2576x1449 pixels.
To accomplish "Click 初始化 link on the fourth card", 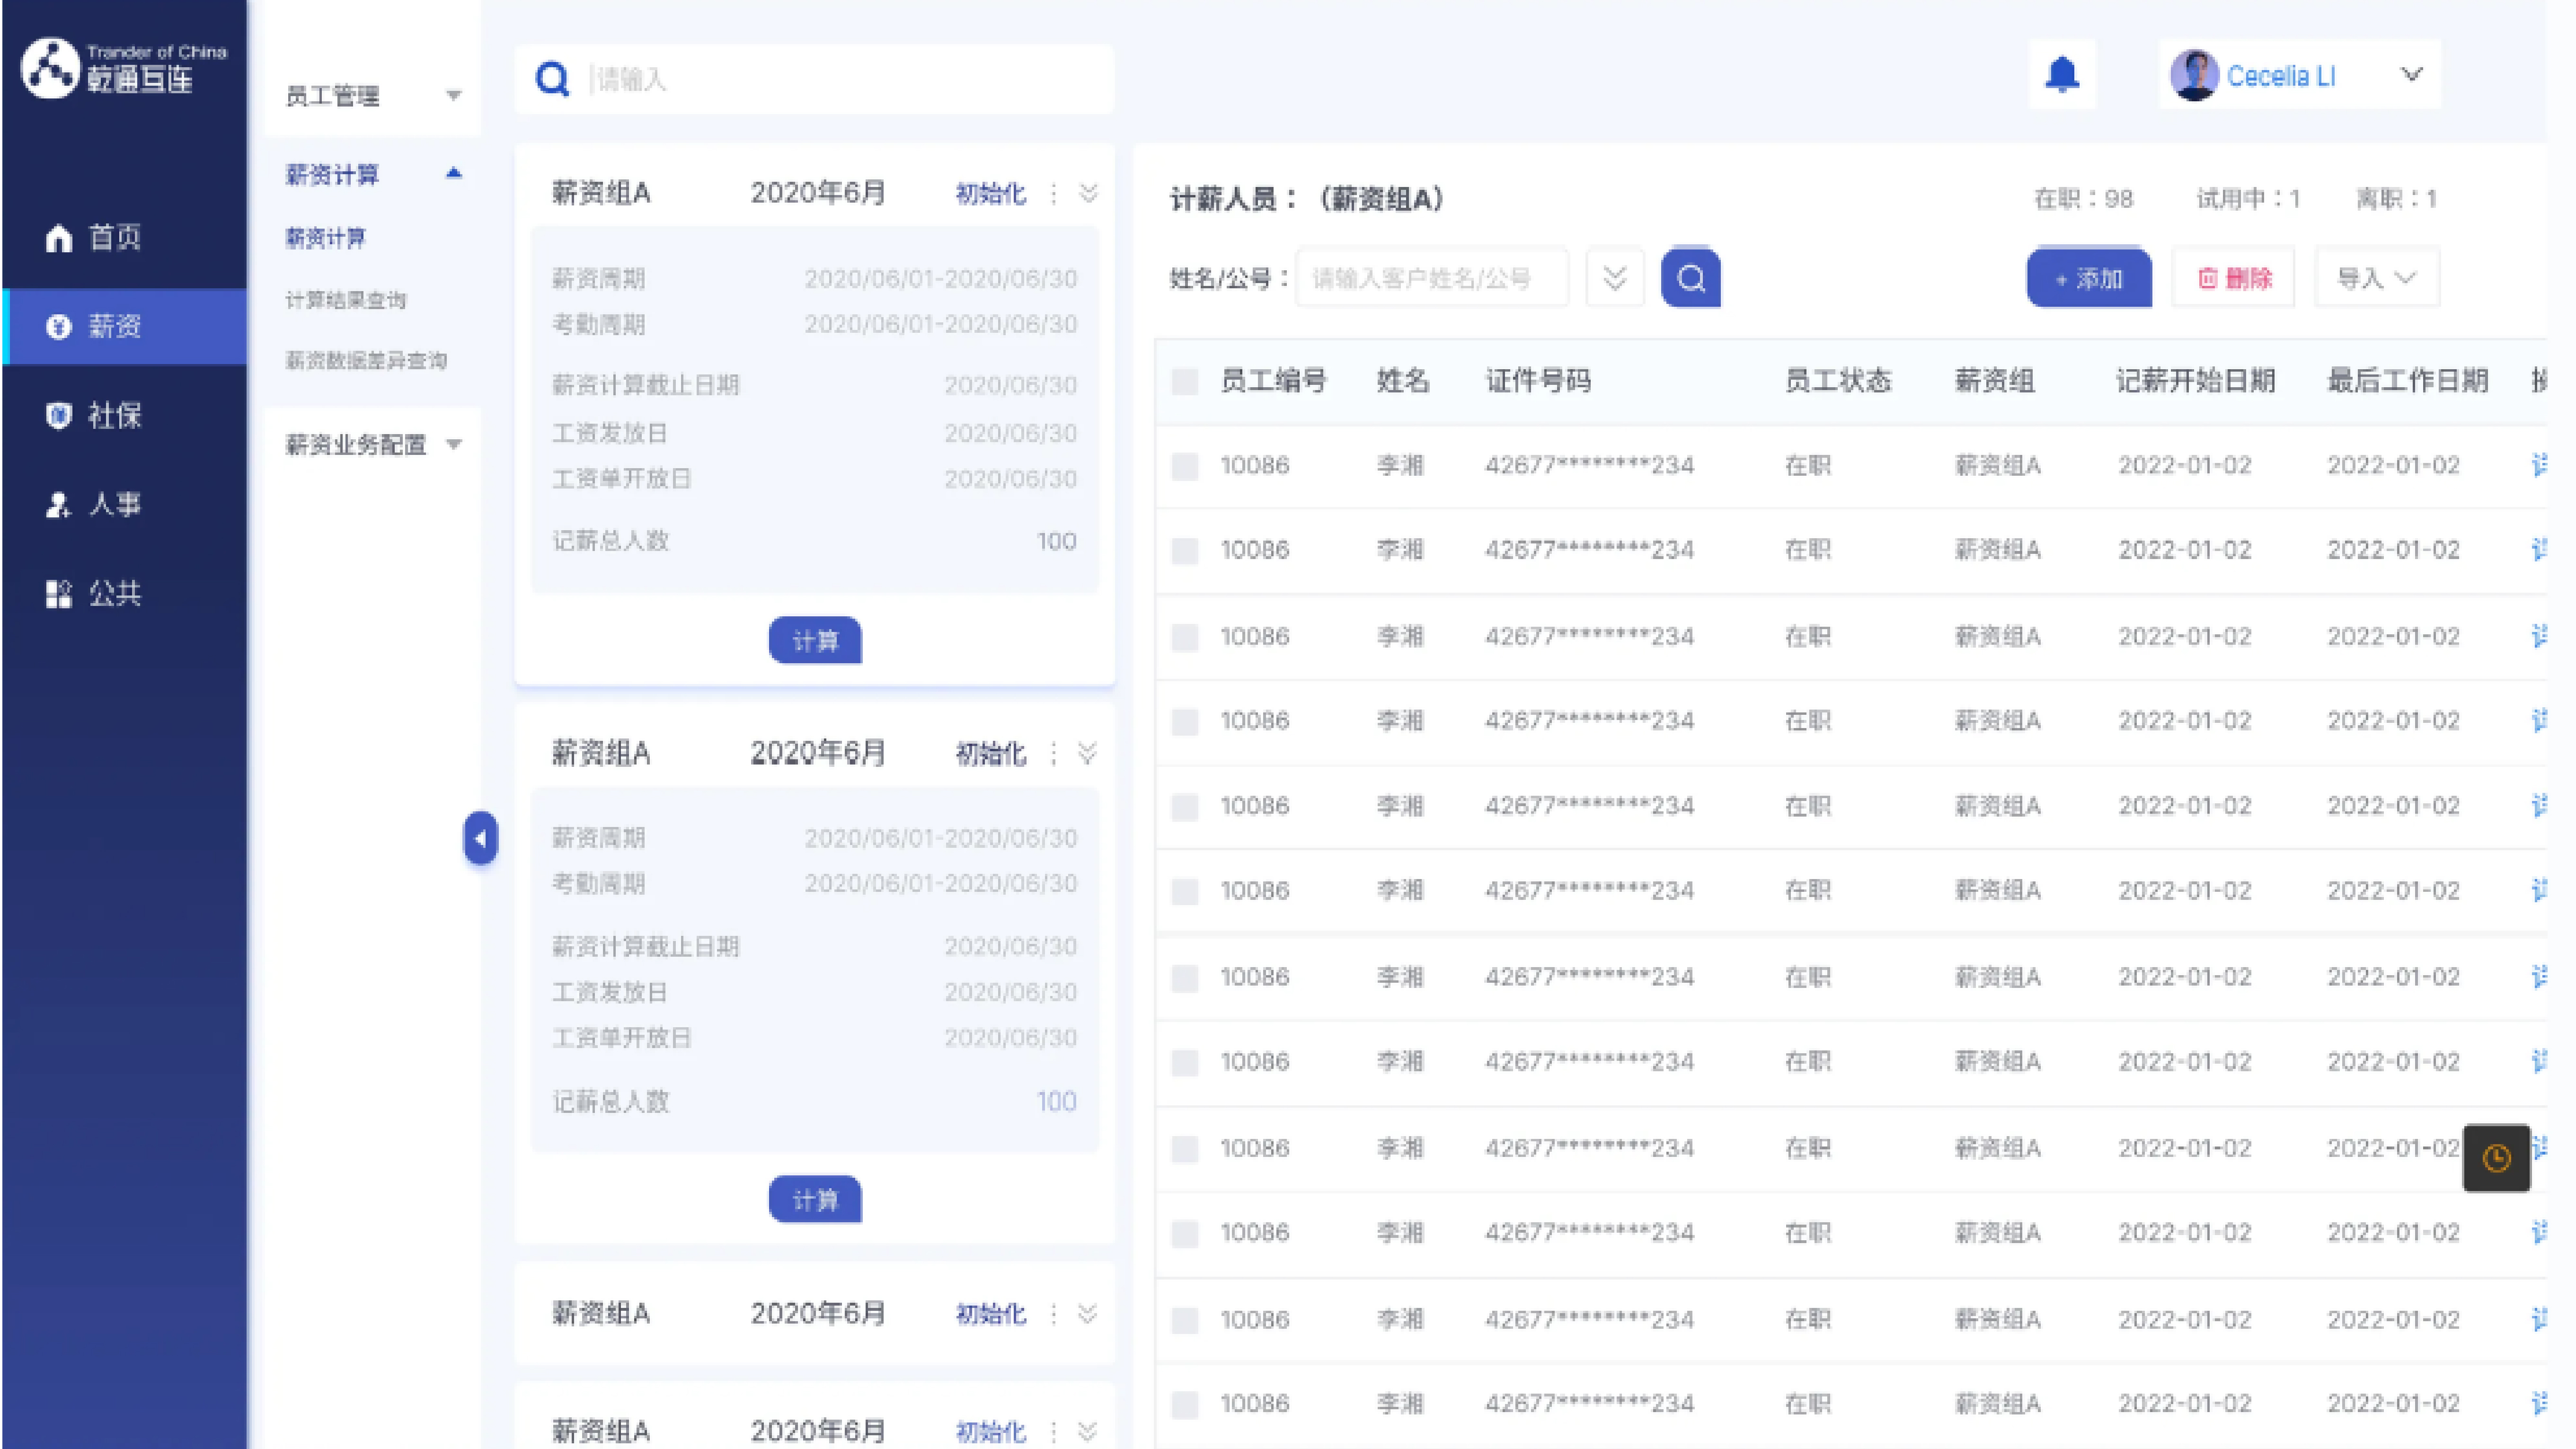I will tap(991, 1431).
